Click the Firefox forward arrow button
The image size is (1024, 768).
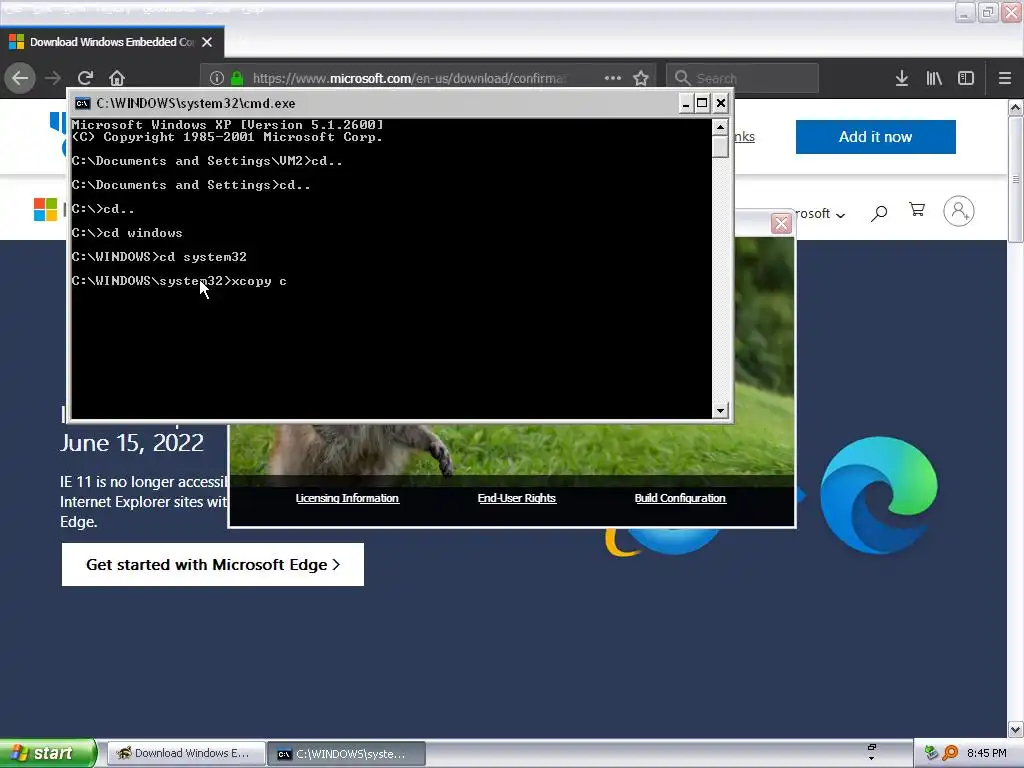[x=53, y=78]
